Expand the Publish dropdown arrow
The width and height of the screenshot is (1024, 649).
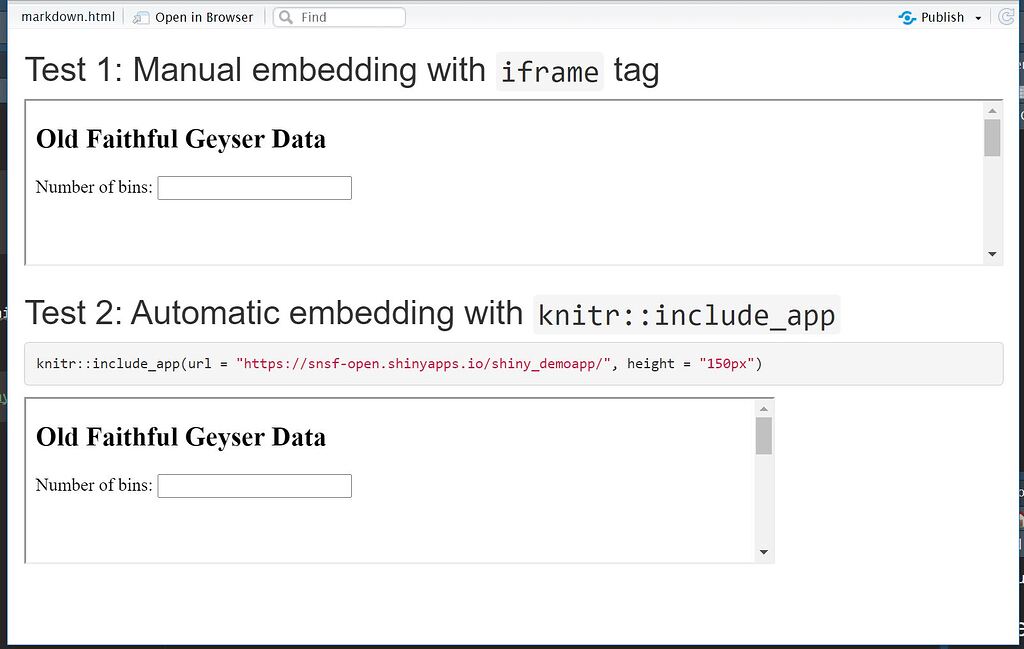coord(978,18)
